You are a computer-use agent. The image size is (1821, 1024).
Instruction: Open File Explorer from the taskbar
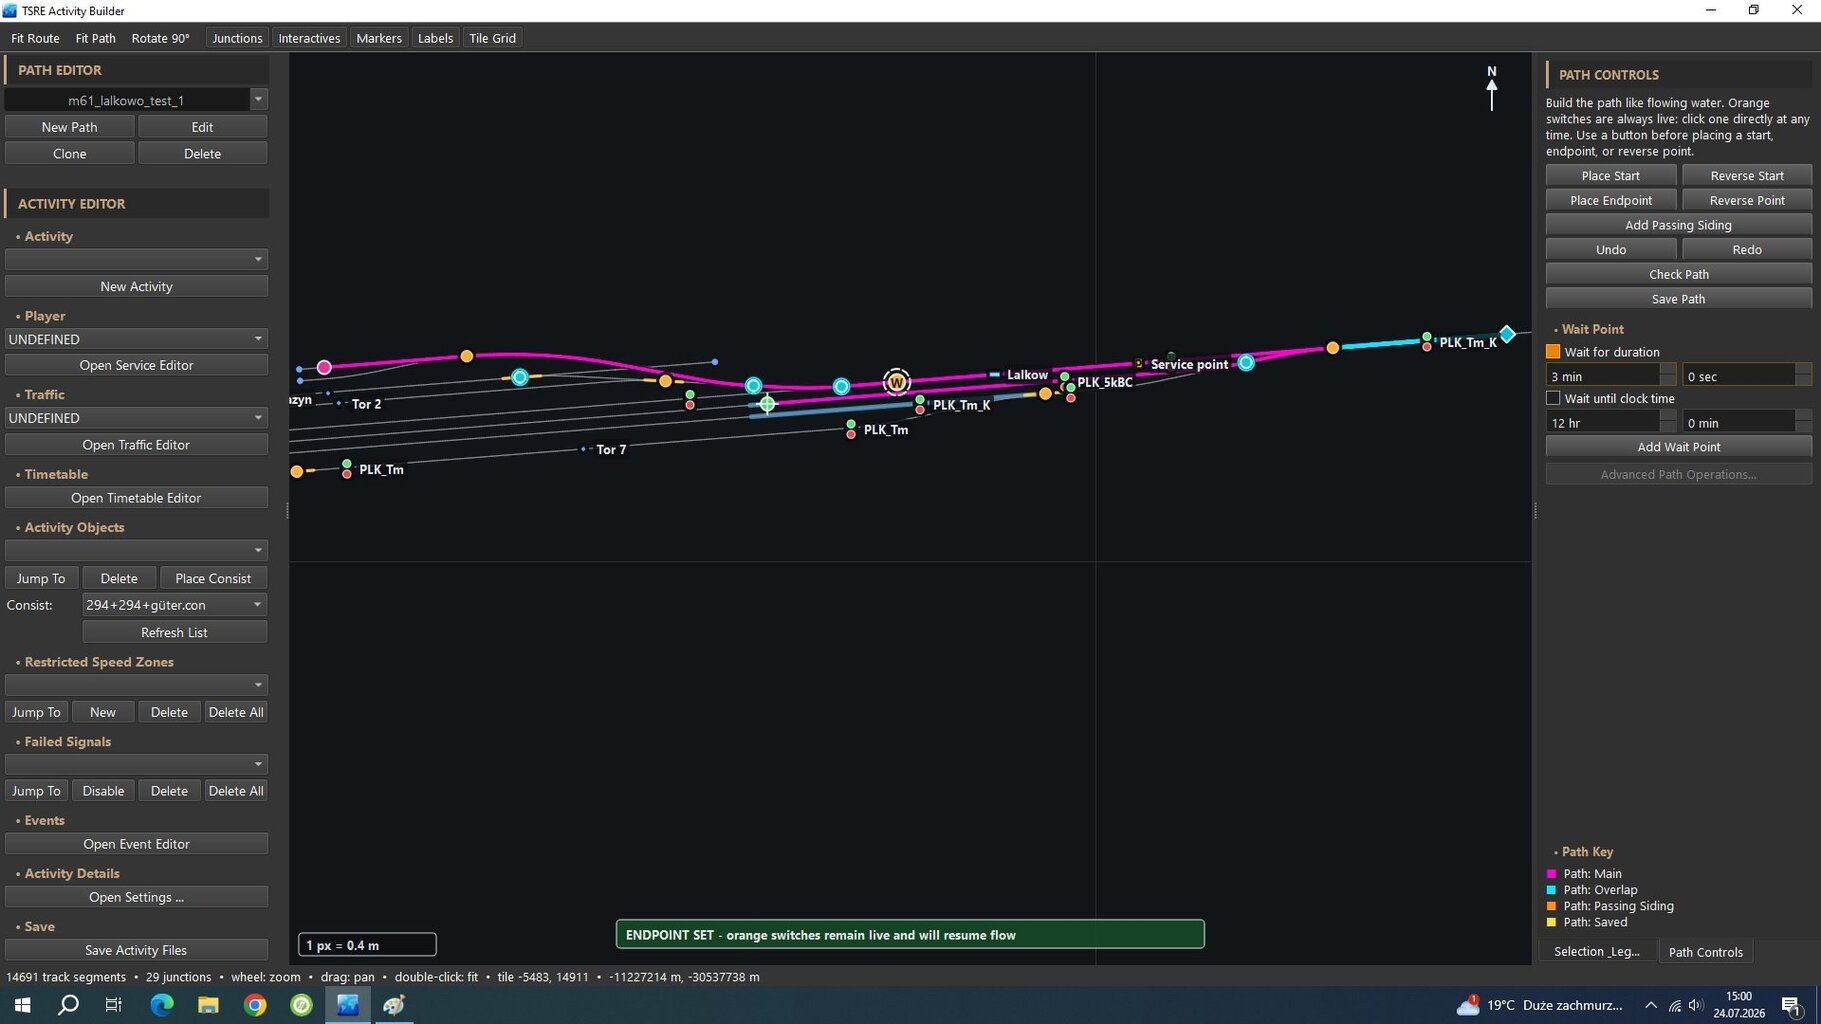208,1005
